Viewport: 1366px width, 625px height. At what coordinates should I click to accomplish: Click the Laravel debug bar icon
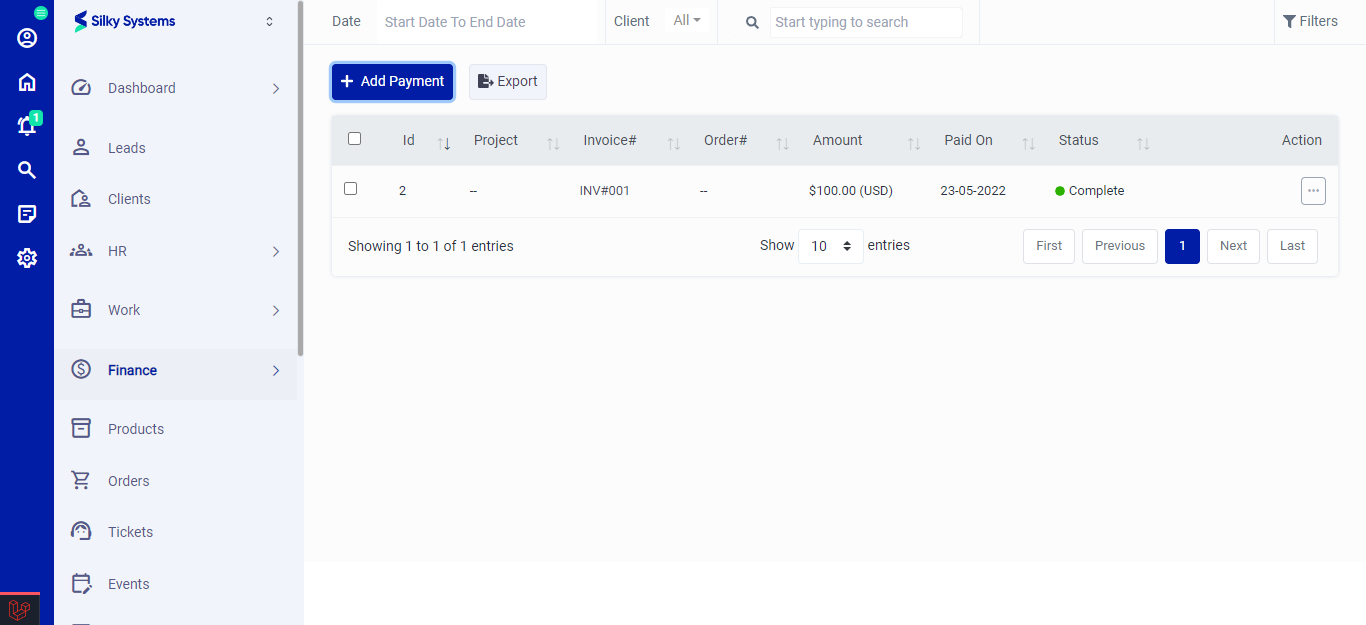[x=19, y=609]
